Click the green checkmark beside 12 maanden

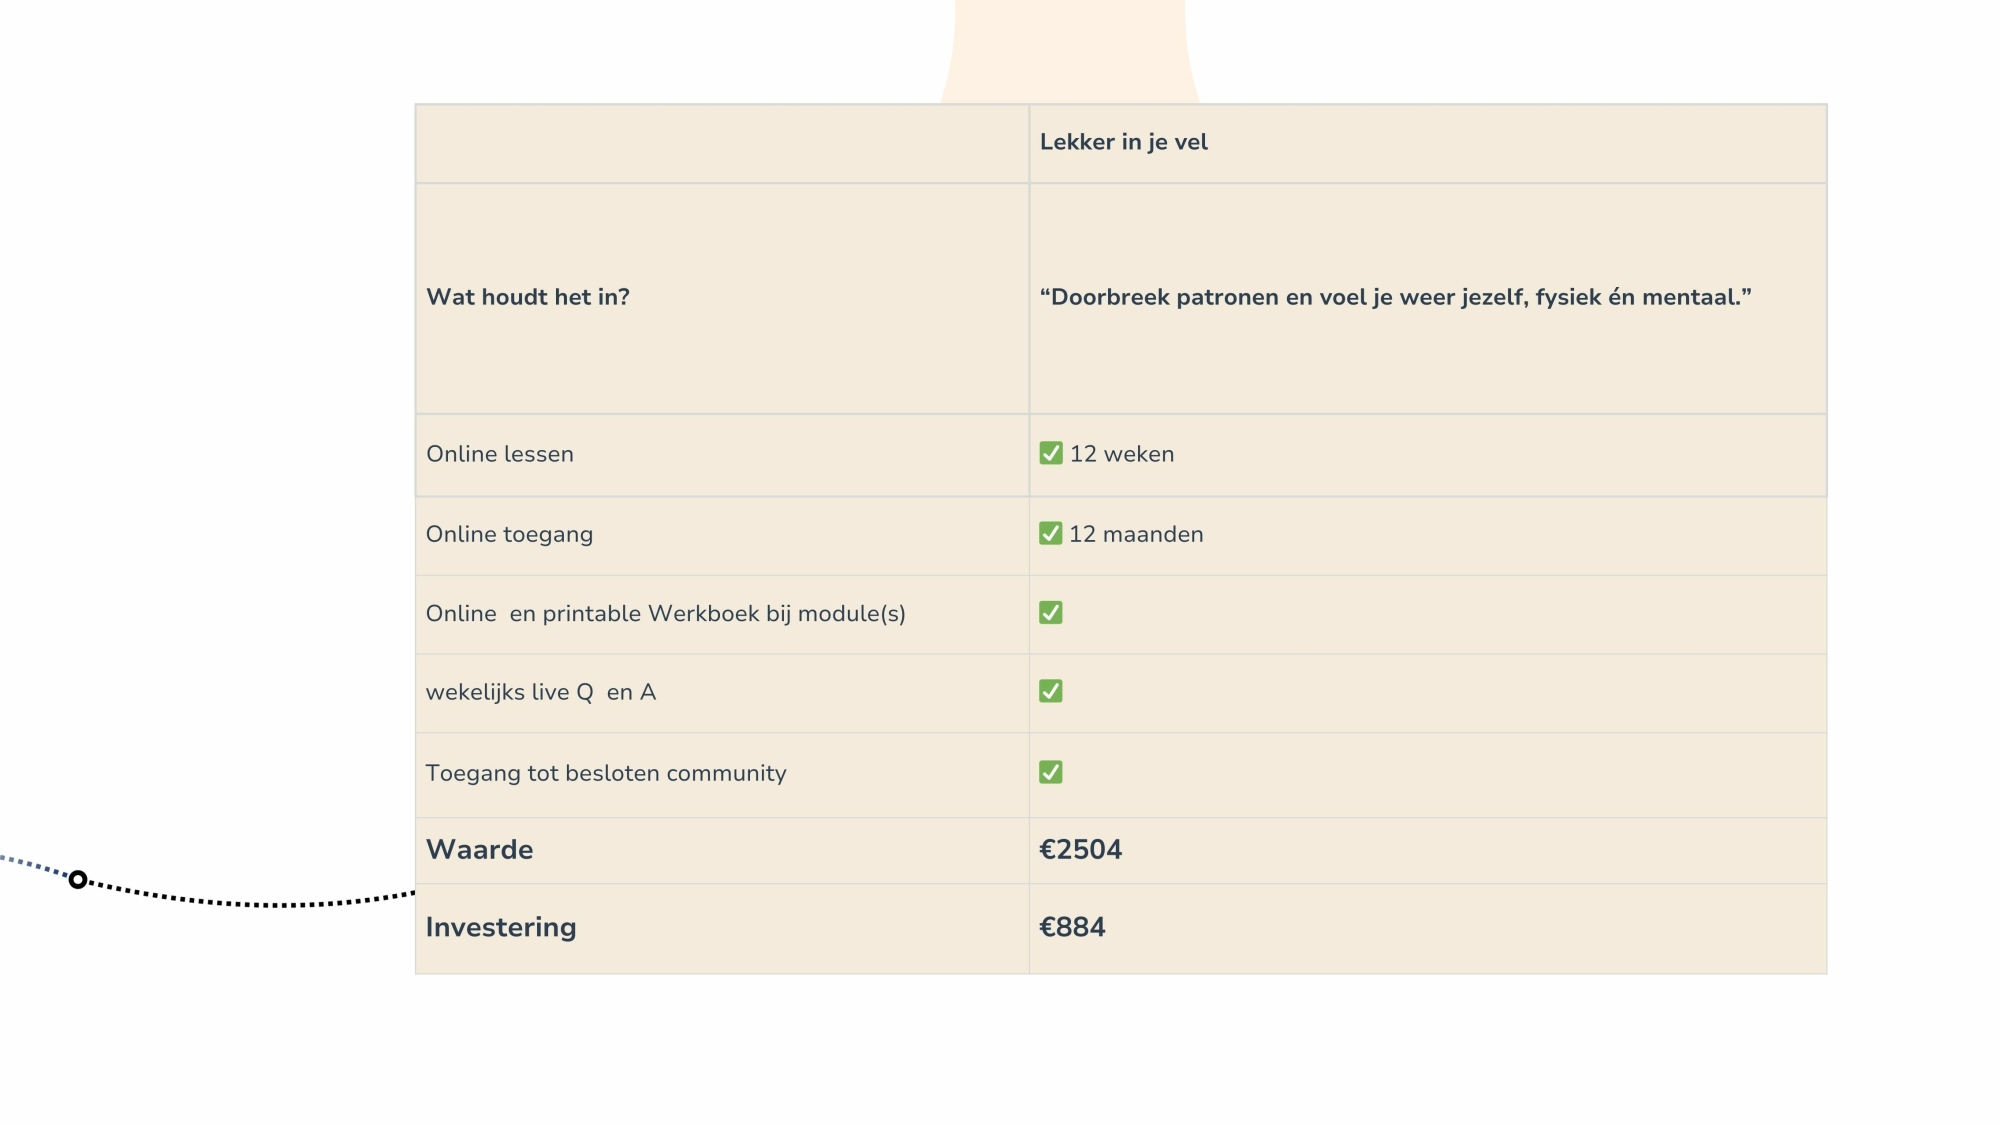pos(1050,533)
